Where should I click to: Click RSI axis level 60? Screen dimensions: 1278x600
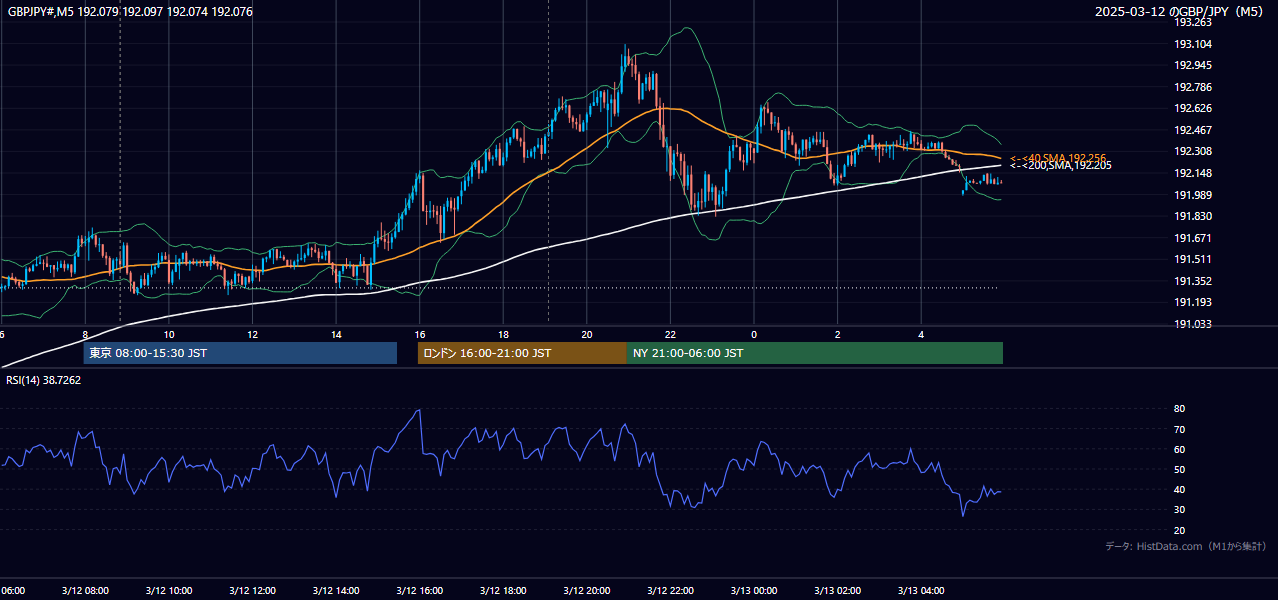click(1179, 449)
